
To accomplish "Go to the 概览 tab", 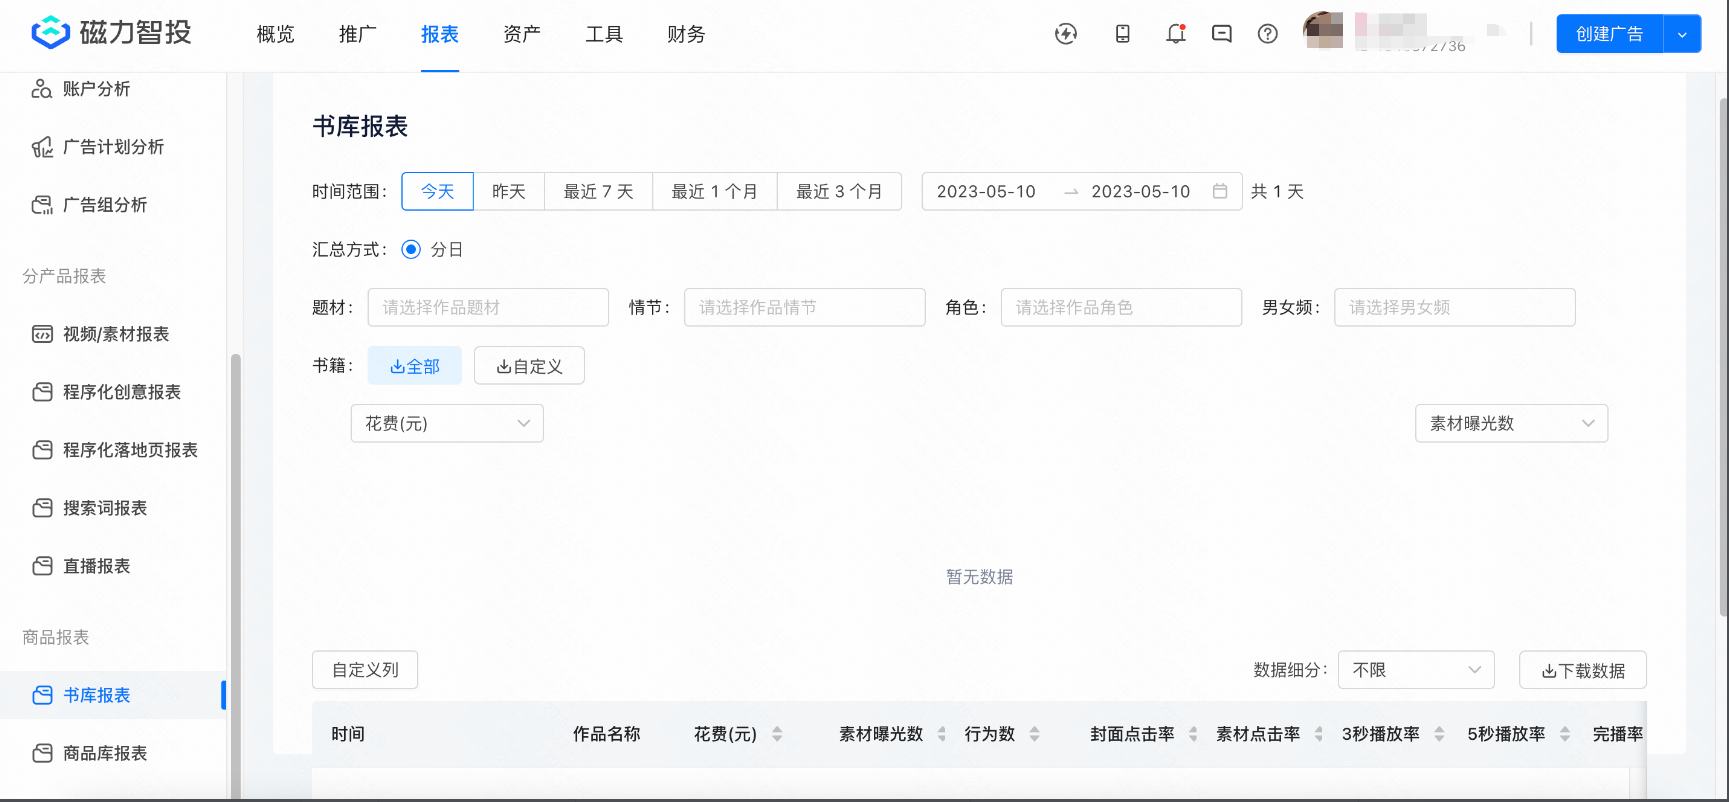I will click(x=275, y=34).
